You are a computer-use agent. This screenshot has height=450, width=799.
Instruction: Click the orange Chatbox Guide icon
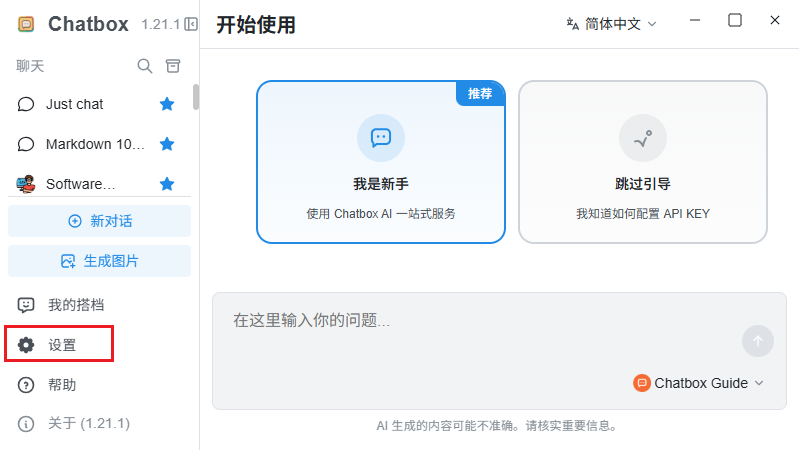click(642, 383)
